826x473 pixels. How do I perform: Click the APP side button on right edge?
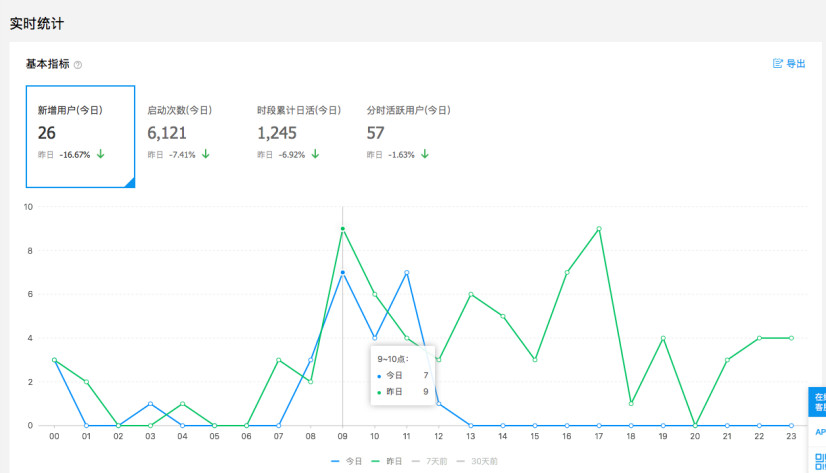point(819,432)
